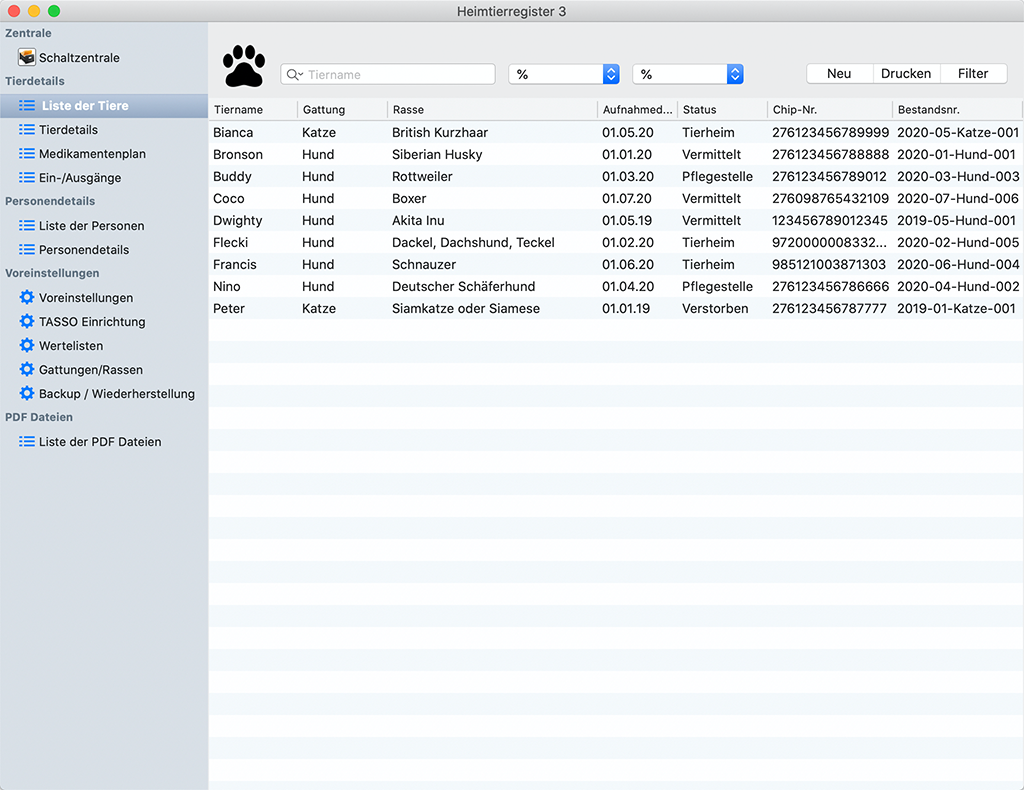This screenshot has width=1024, height=790.
Task: Click the Drucken button
Action: tap(906, 74)
